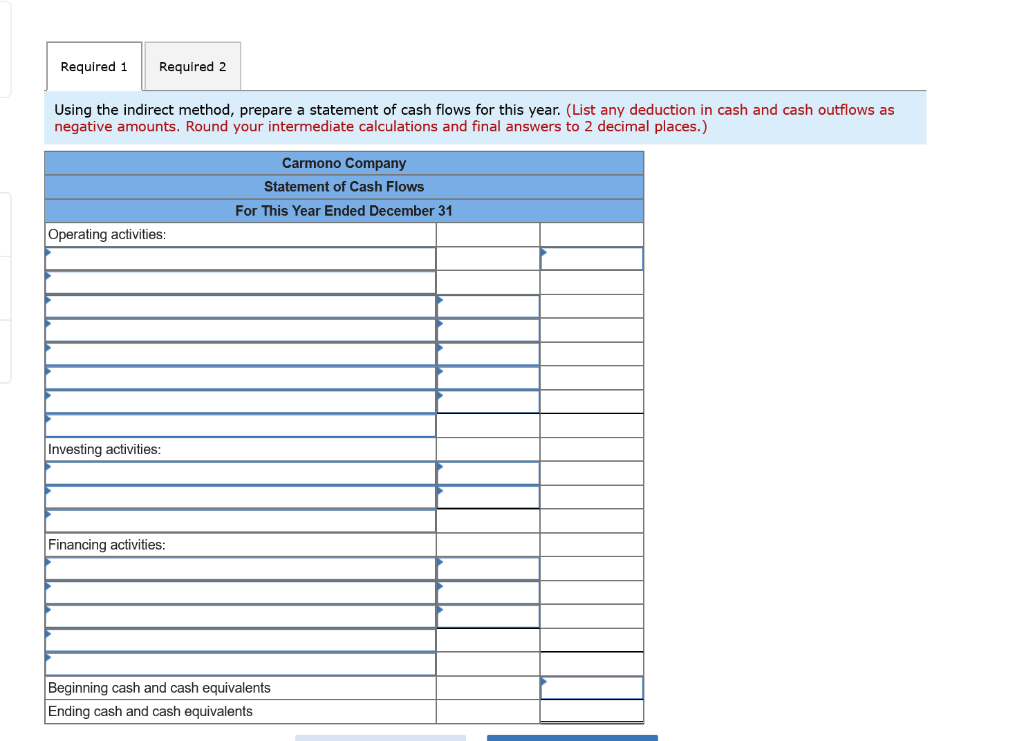Image resolution: width=1024 pixels, height=741 pixels.
Task: Select the Required 1 tab
Action: (x=93, y=66)
